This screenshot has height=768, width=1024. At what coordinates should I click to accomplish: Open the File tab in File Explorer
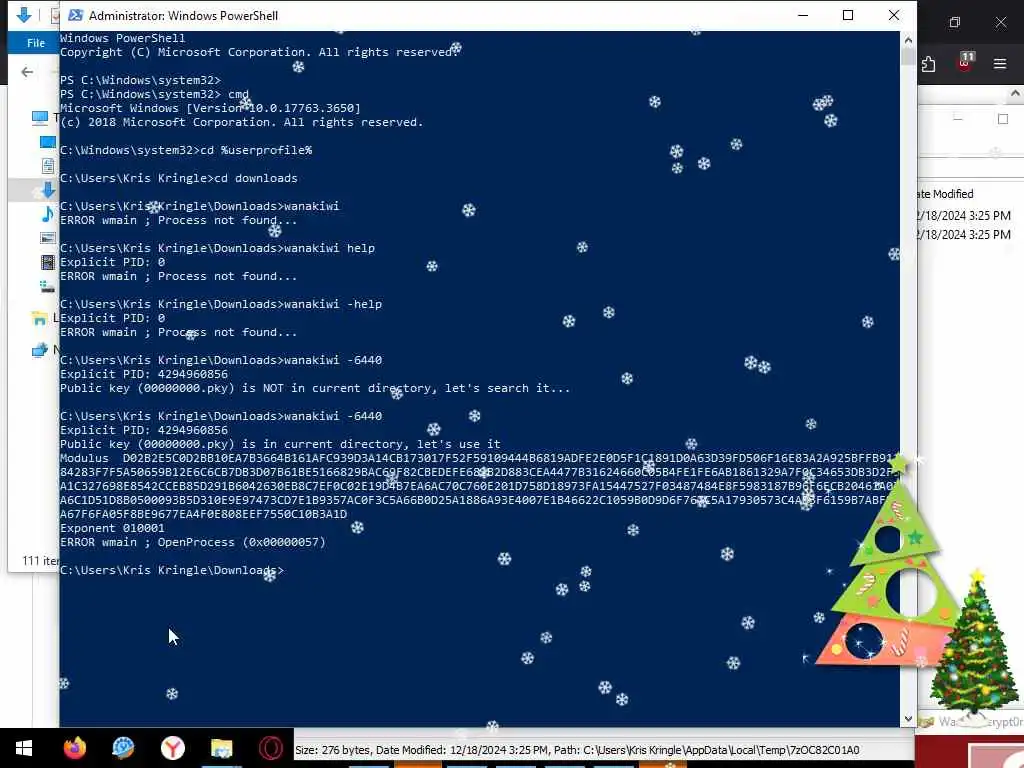(35, 43)
